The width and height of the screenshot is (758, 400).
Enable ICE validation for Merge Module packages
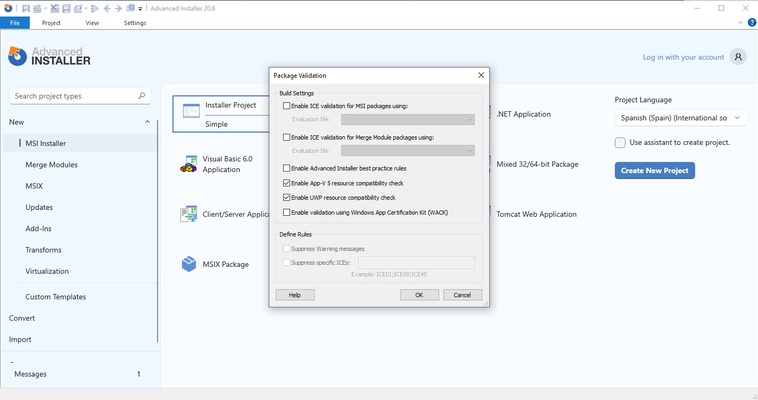(x=287, y=137)
